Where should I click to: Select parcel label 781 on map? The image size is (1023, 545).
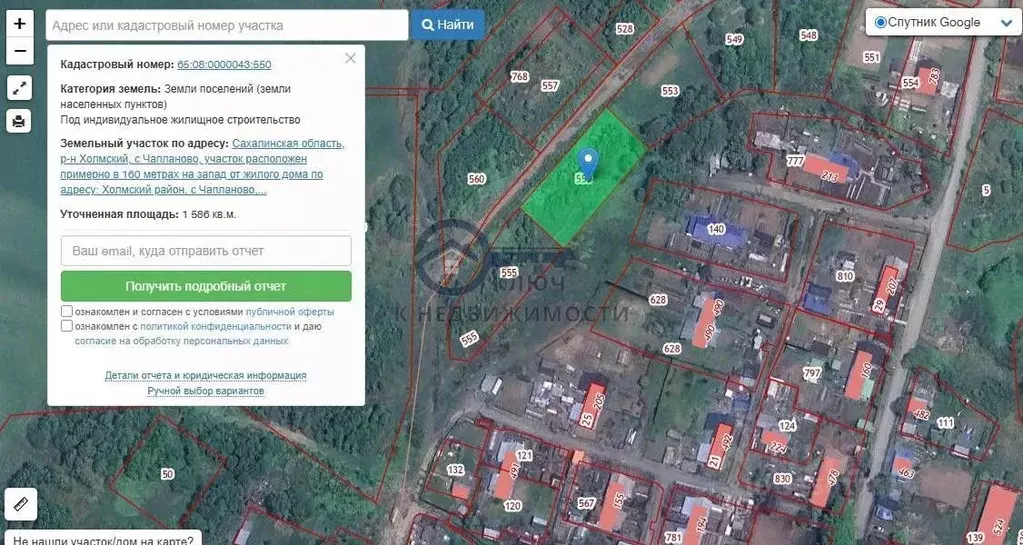click(x=673, y=537)
